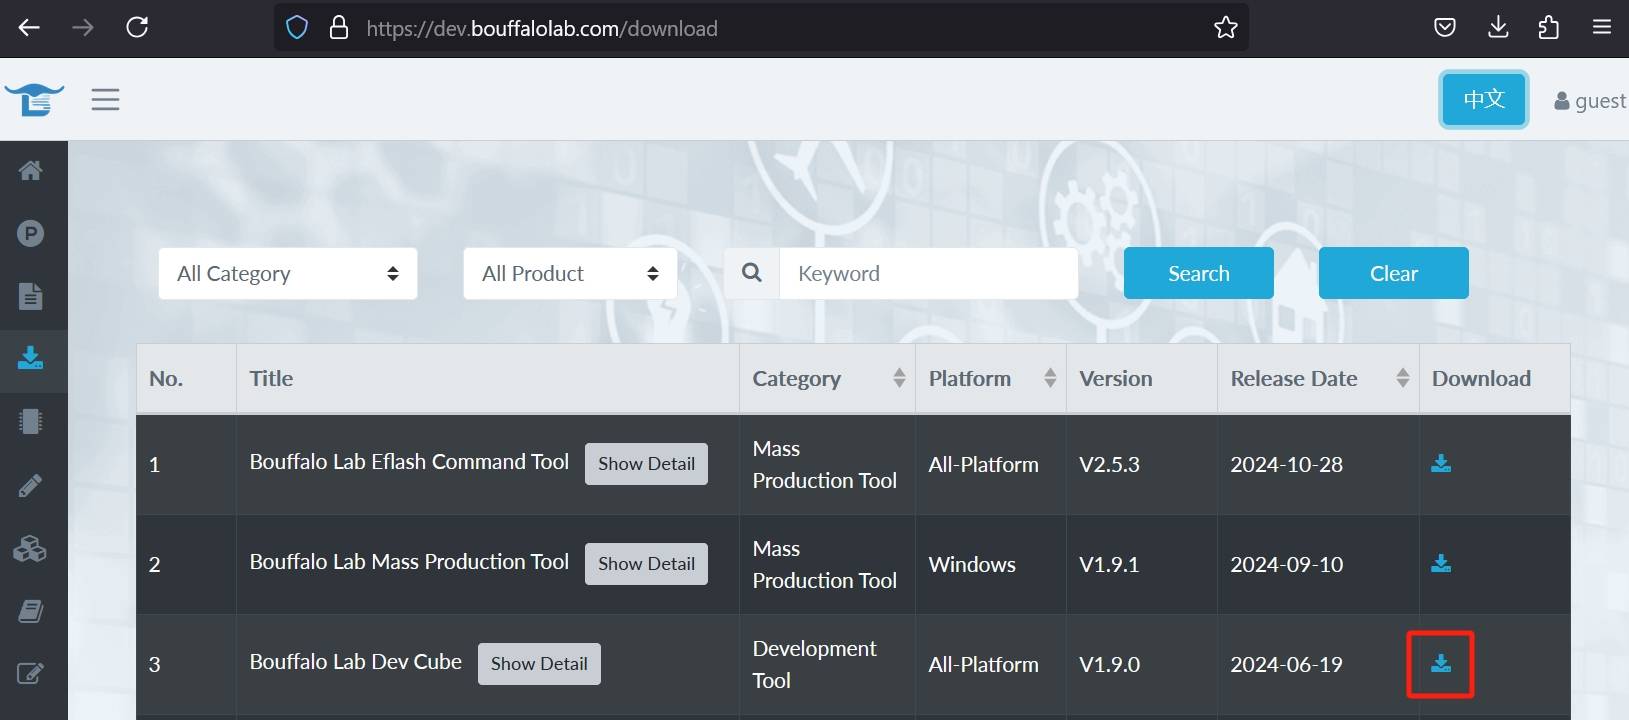Click the Clear button
Image resolution: width=1629 pixels, height=720 pixels.
[x=1394, y=273]
